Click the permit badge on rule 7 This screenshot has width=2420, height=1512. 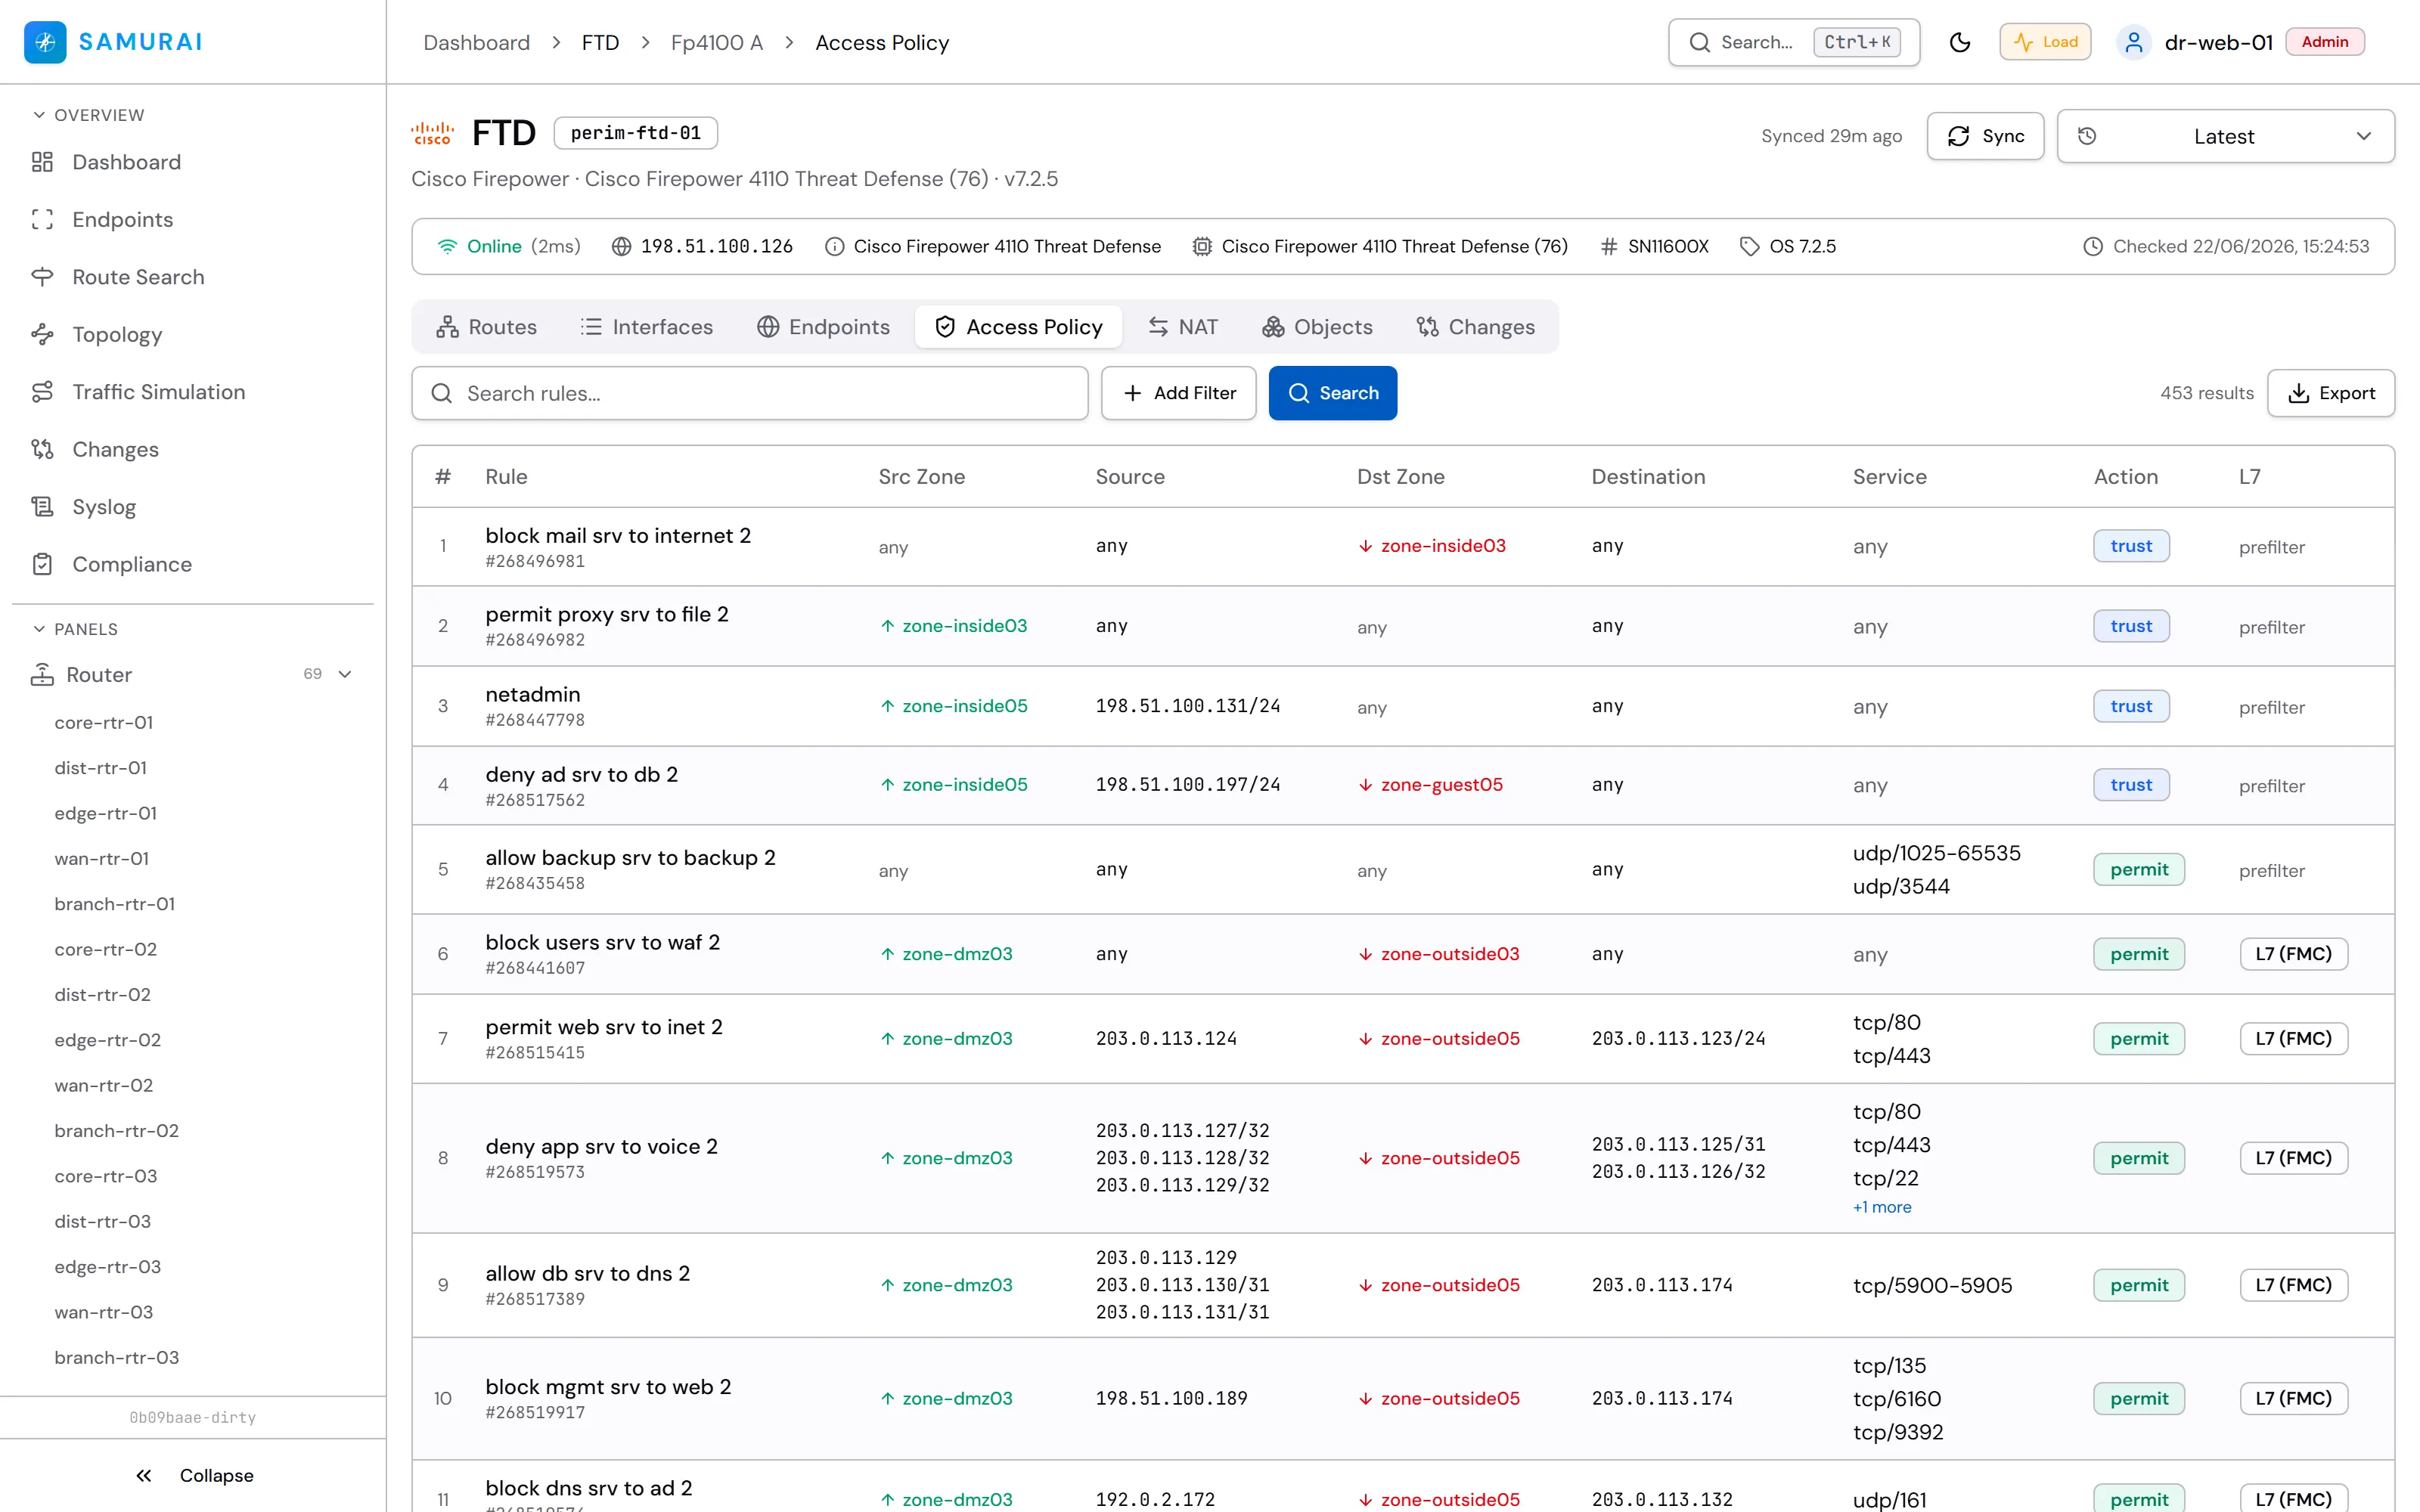click(x=2139, y=1040)
